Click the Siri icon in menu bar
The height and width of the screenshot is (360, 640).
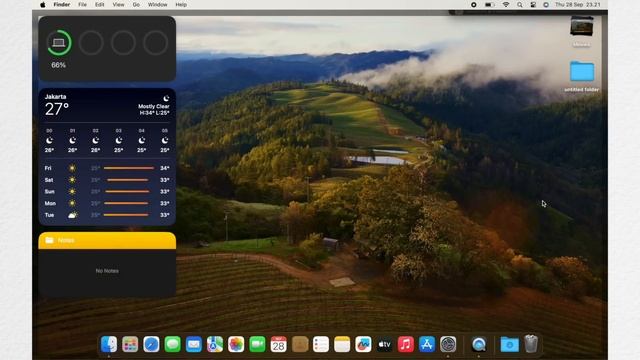point(546,5)
